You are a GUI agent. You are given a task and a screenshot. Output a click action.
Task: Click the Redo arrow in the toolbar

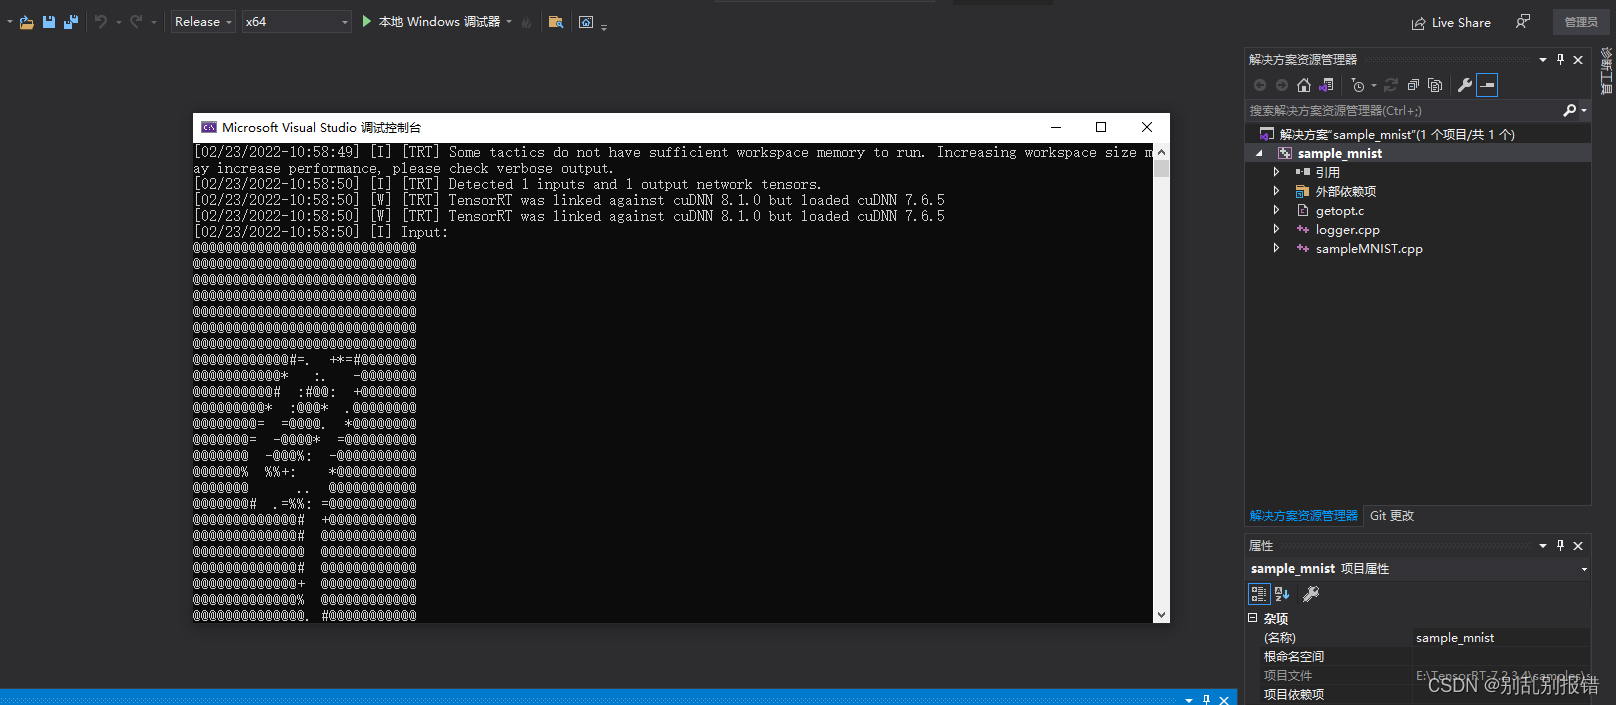tap(136, 22)
